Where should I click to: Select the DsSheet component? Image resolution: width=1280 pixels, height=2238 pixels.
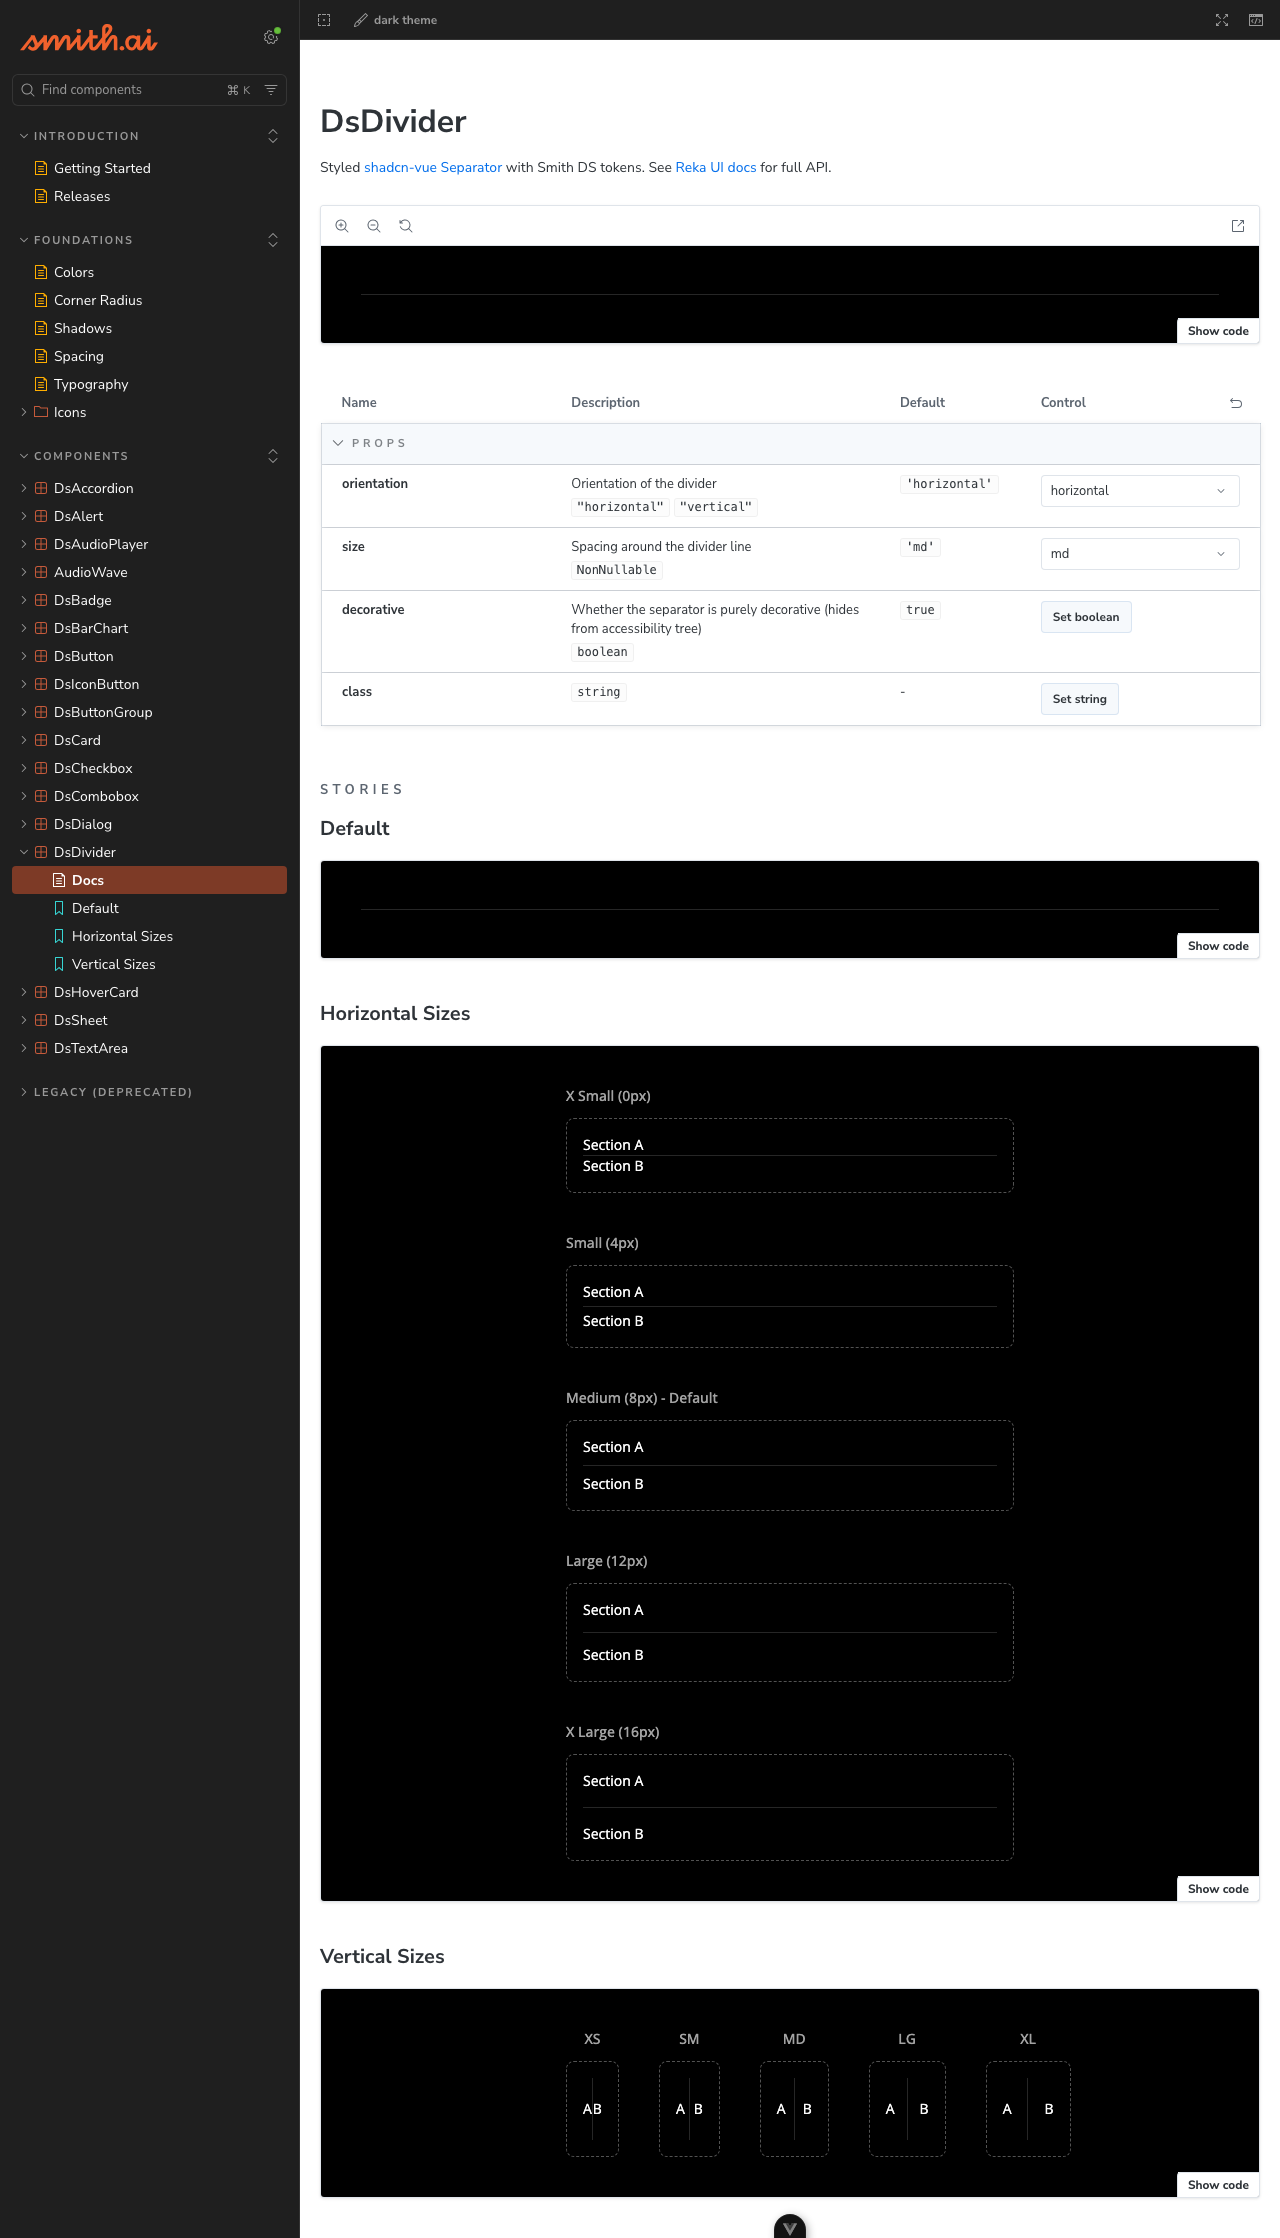click(x=81, y=1020)
